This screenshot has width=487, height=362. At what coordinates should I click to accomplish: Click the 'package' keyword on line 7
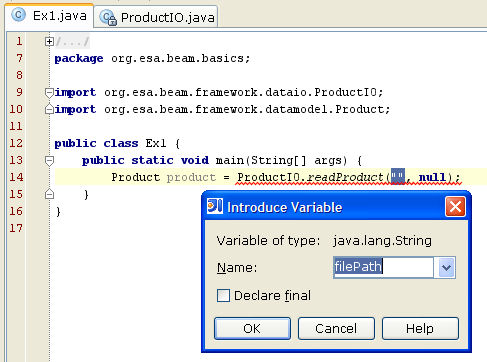click(79, 59)
